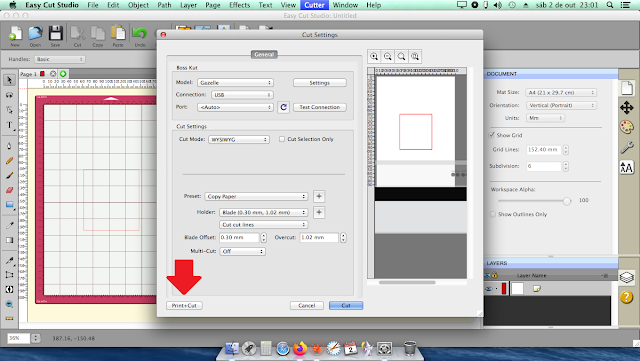This screenshot has height=361, width=640.
Task: Open the Help menu
Action: (373, 5)
